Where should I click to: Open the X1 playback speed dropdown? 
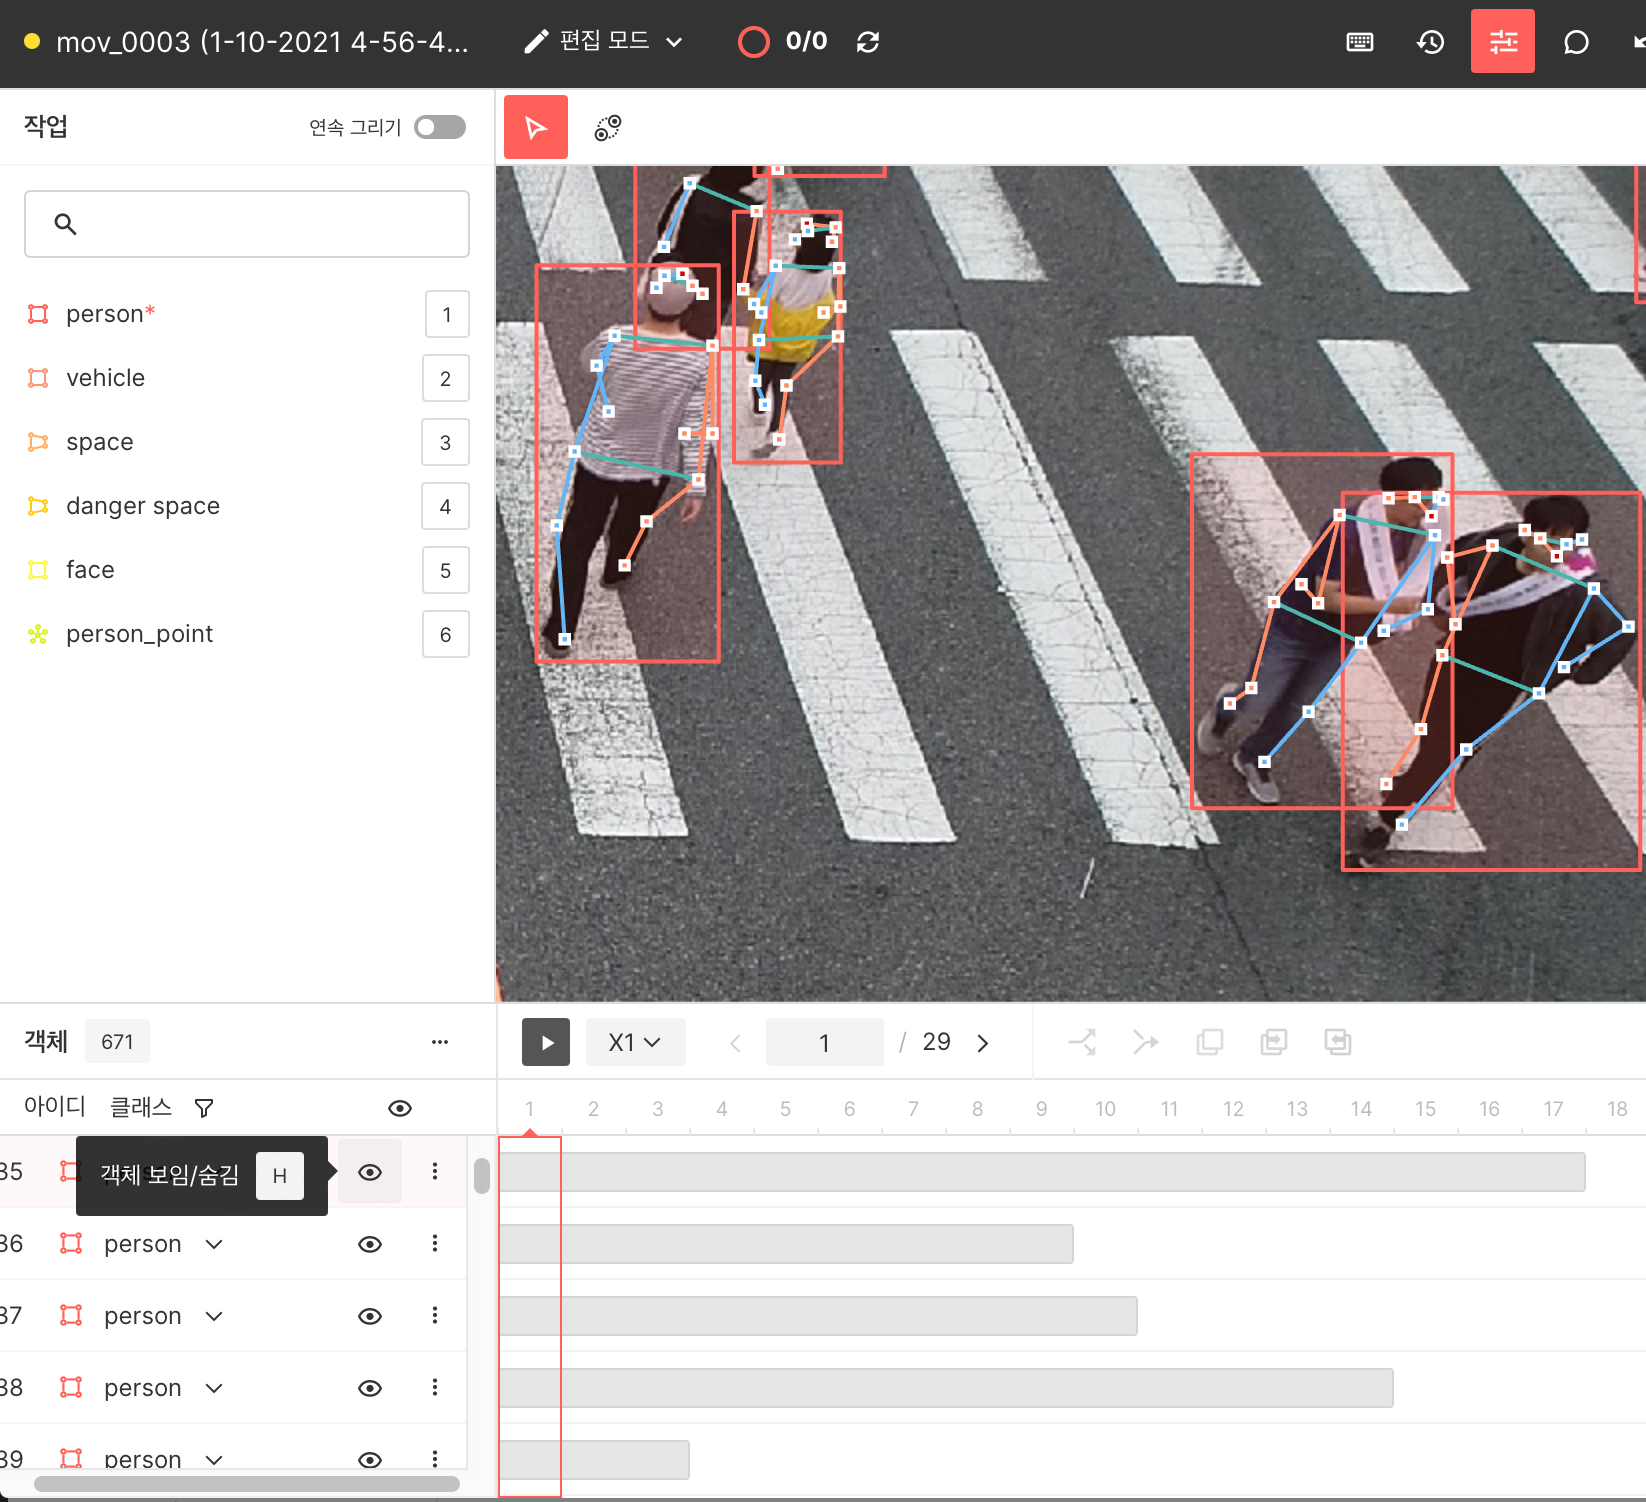635,1042
